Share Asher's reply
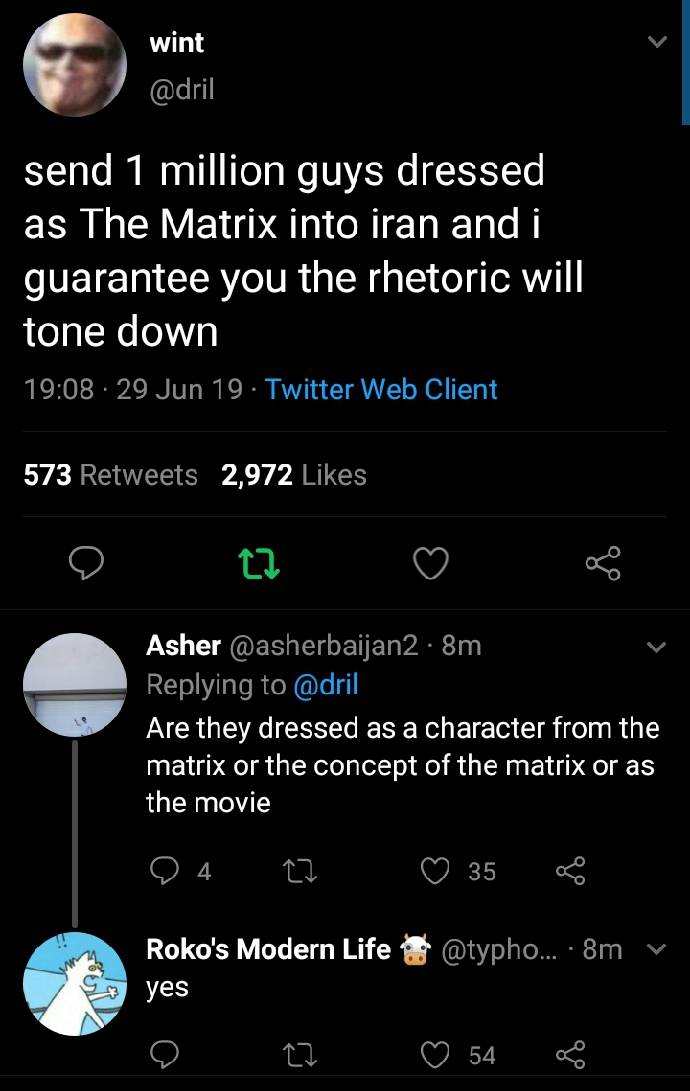This screenshot has width=690, height=1091. coord(571,871)
